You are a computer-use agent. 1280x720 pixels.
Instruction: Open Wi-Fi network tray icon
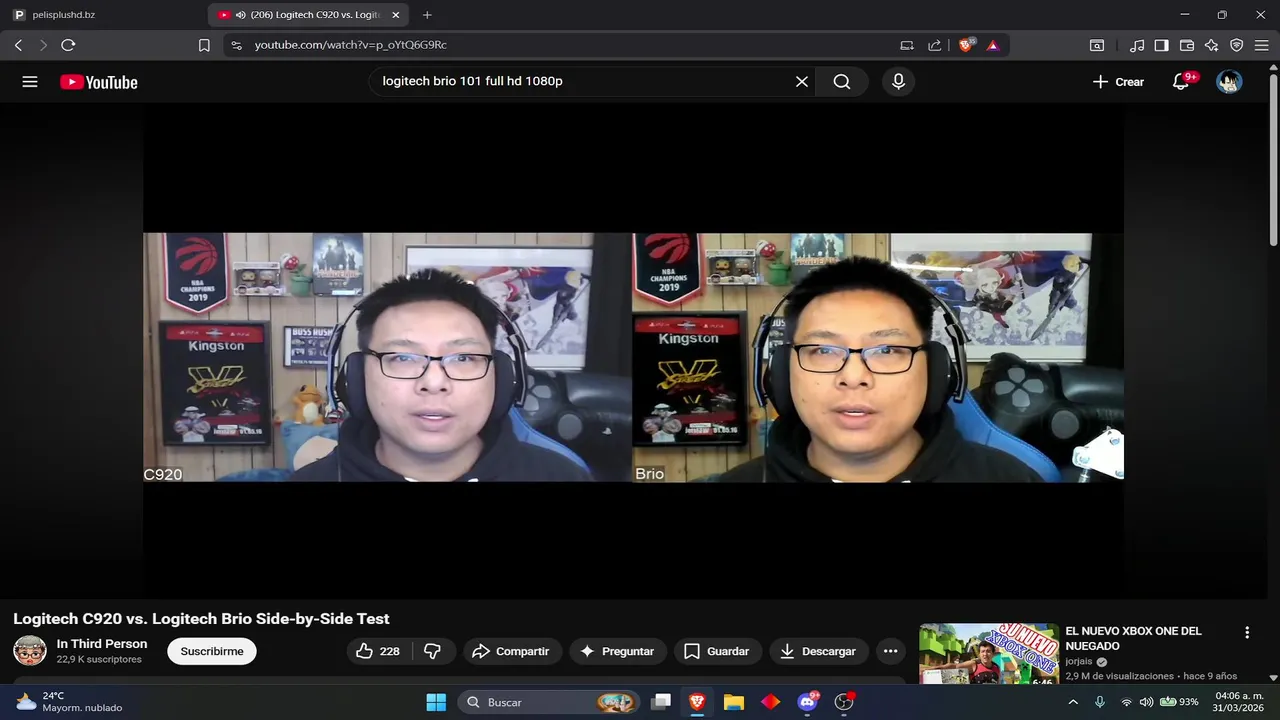(x=1126, y=702)
